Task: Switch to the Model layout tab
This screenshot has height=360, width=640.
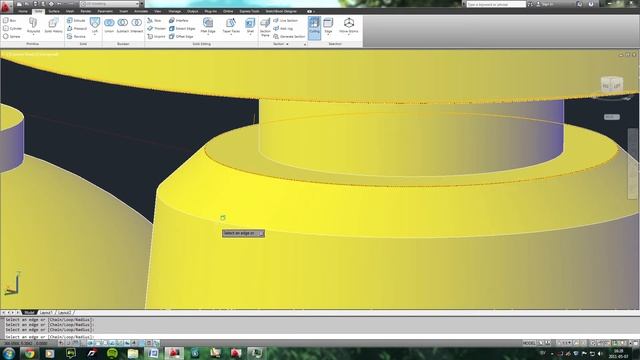Action: [x=29, y=312]
